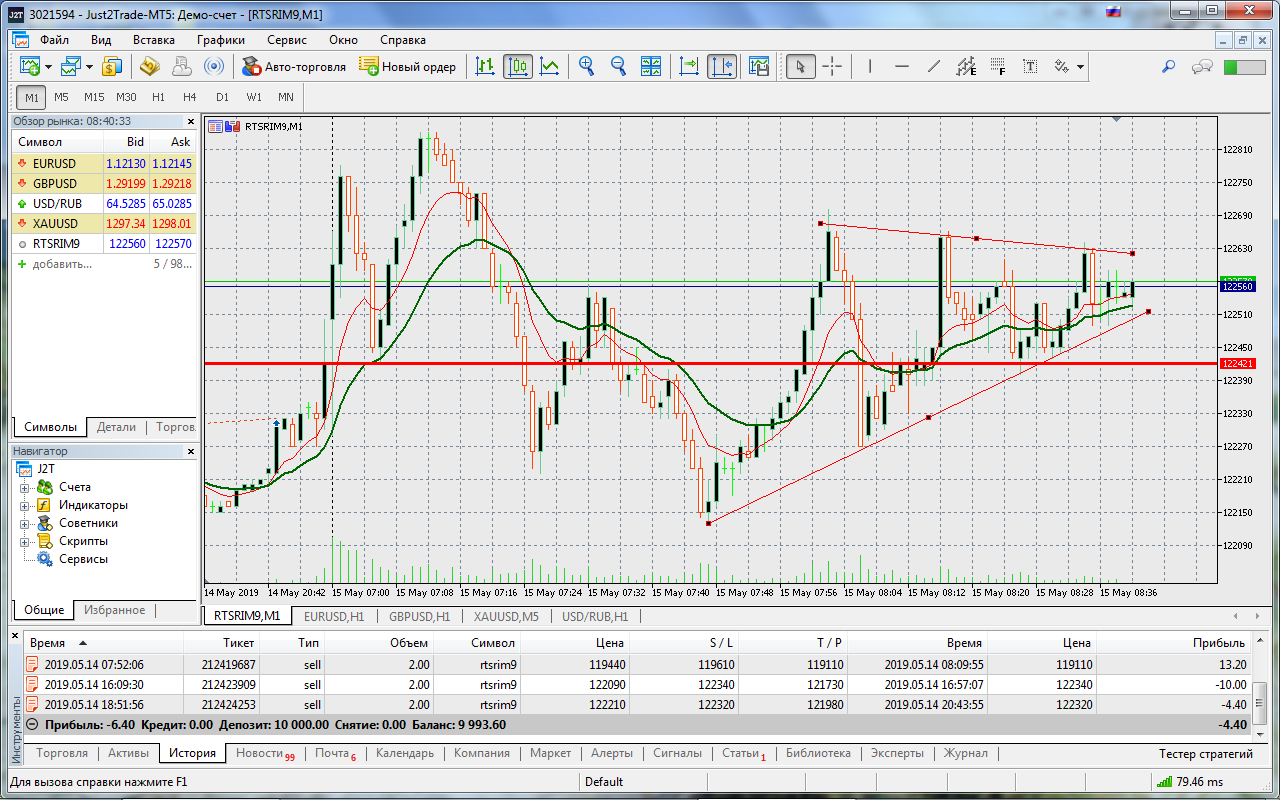Select the vertical line drawing tool
Viewport: 1280px width, 800px height.
tap(870, 67)
